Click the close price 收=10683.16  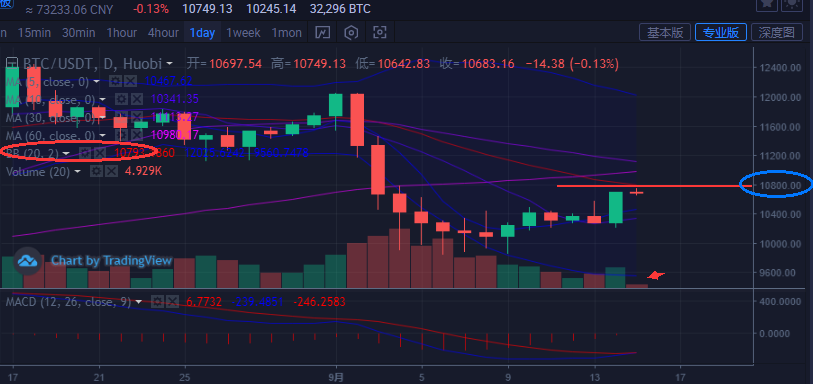coord(477,64)
